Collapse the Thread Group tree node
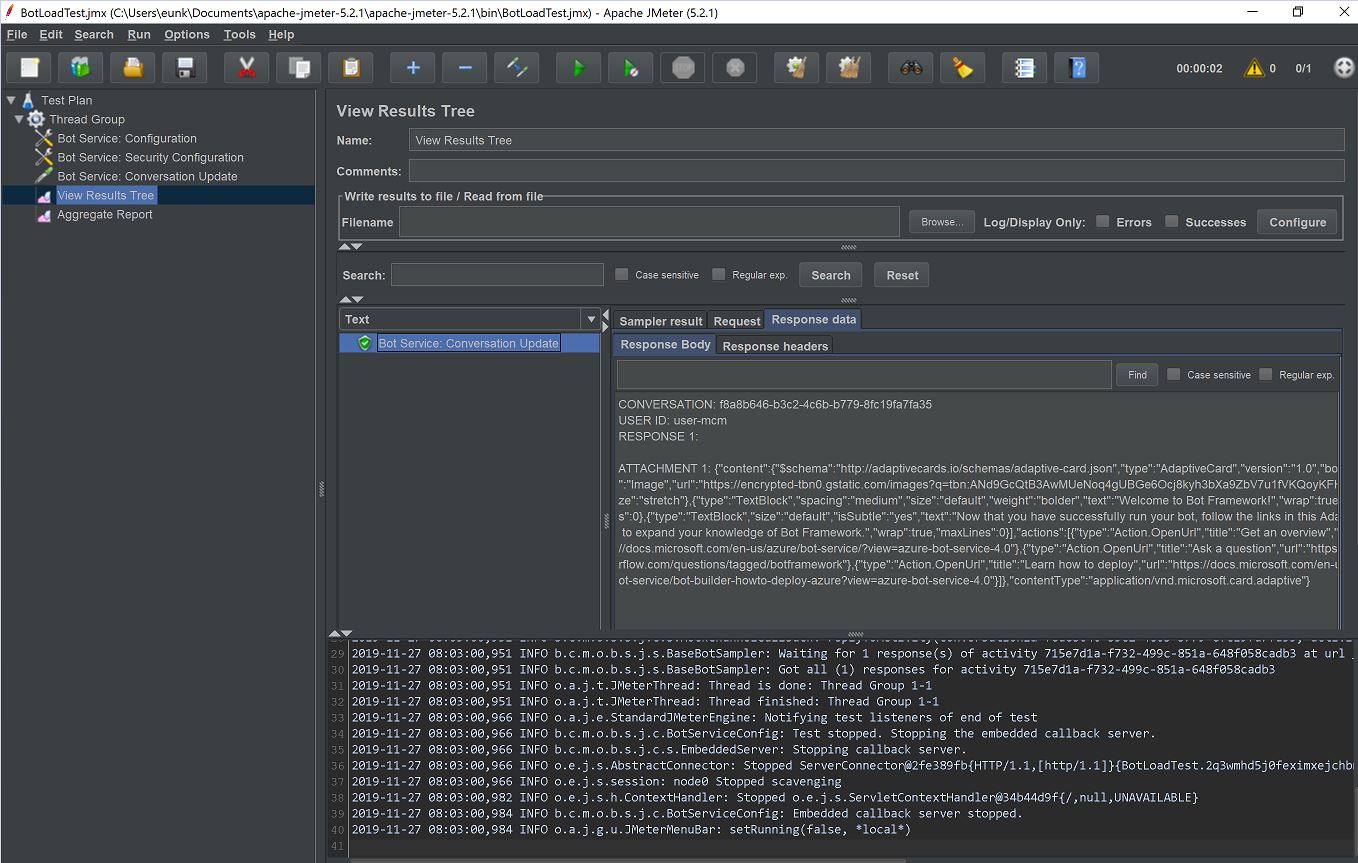This screenshot has height=863, width=1358. [19, 119]
